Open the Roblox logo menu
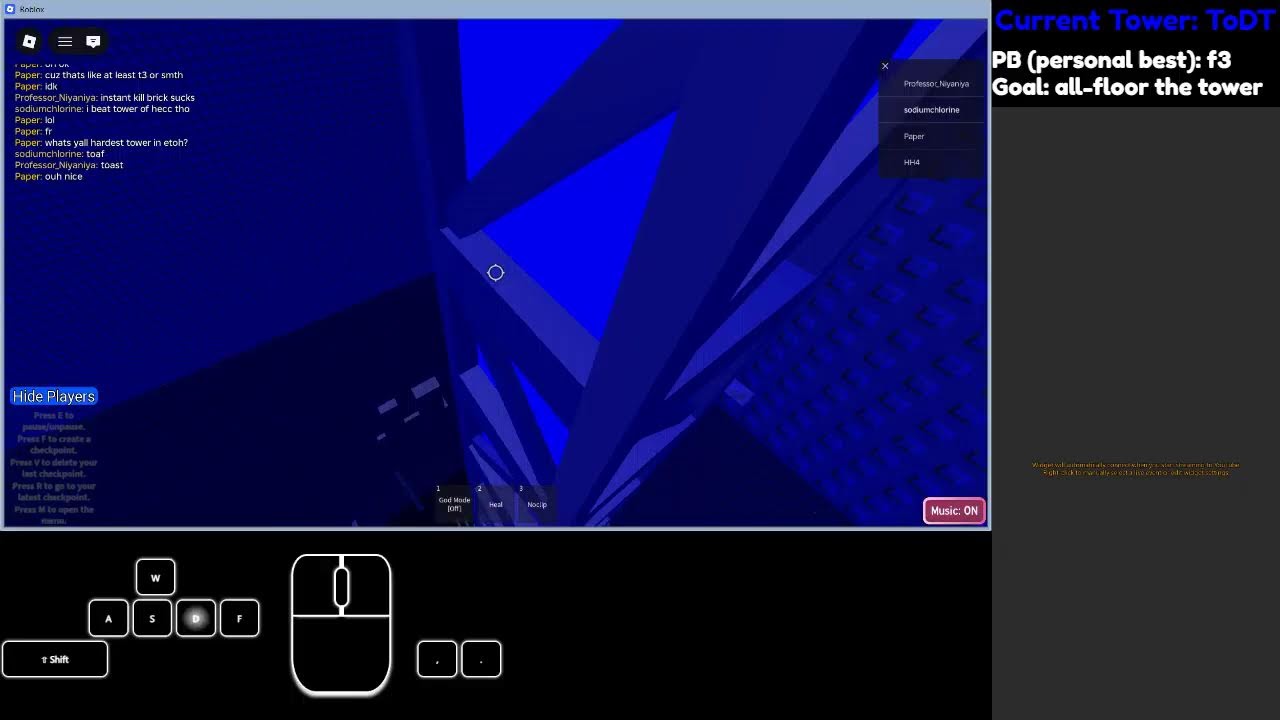The height and width of the screenshot is (720, 1280). coord(29,41)
